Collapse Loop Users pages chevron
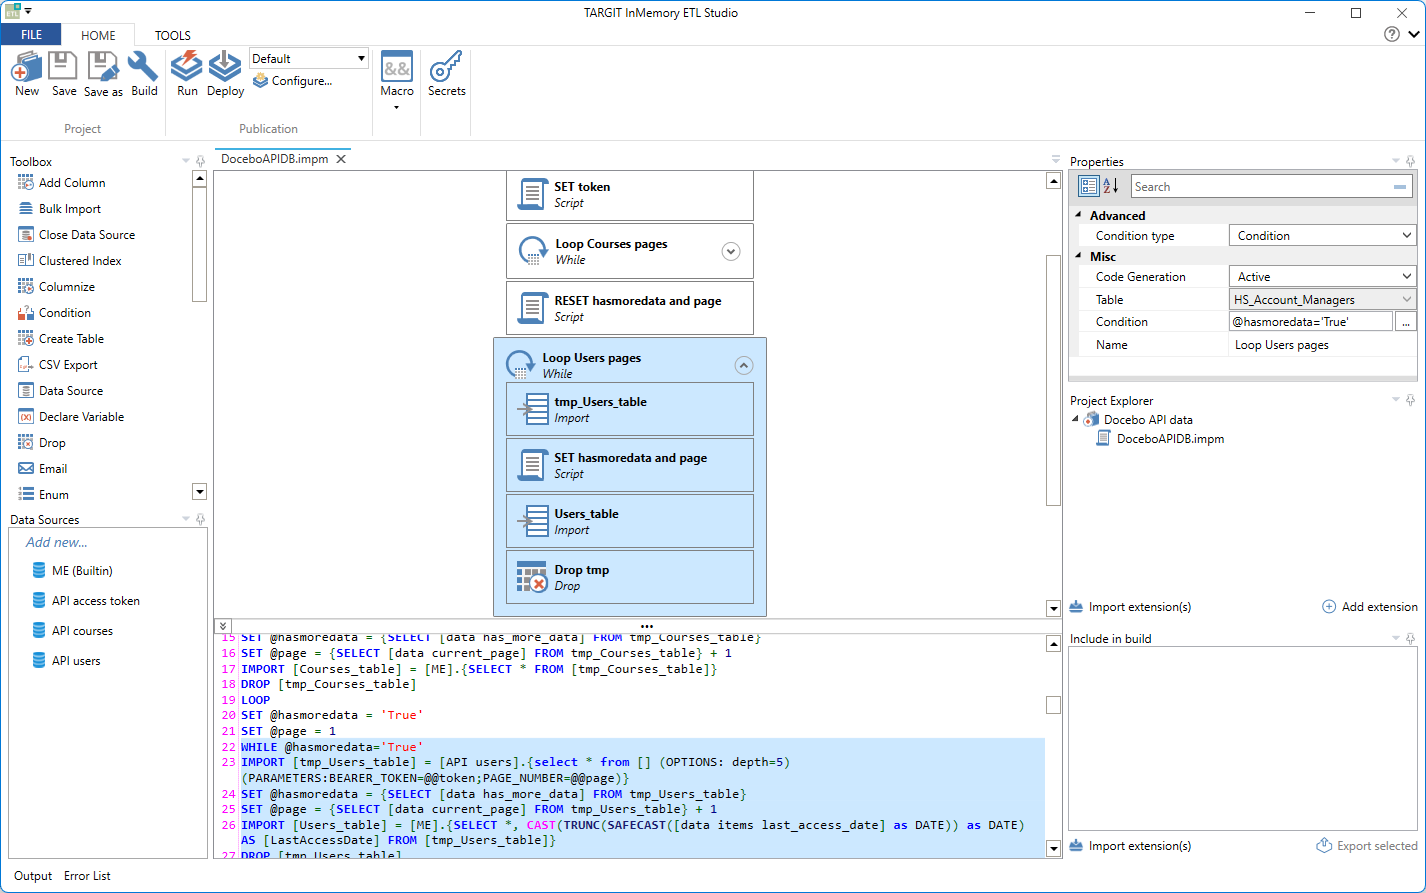This screenshot has width=1426, height=893. click(743, 366)
